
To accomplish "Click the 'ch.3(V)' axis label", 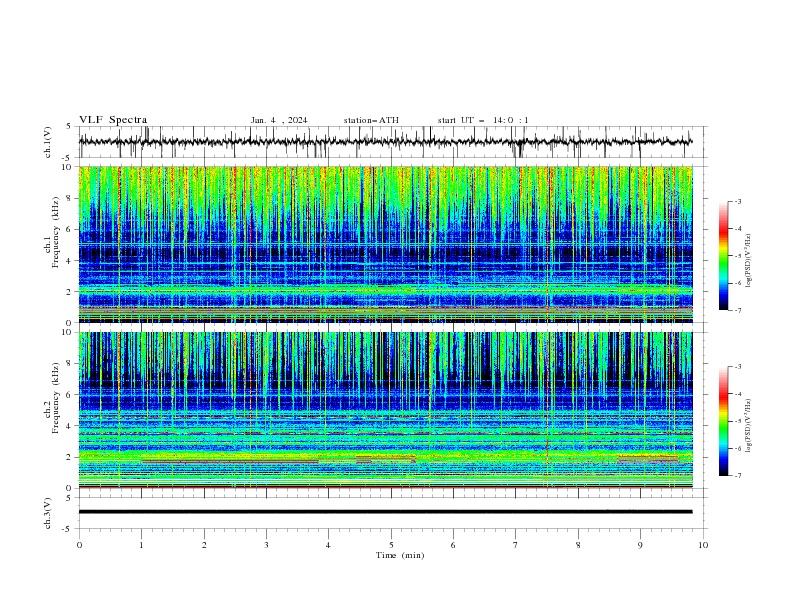I will 47,513.
